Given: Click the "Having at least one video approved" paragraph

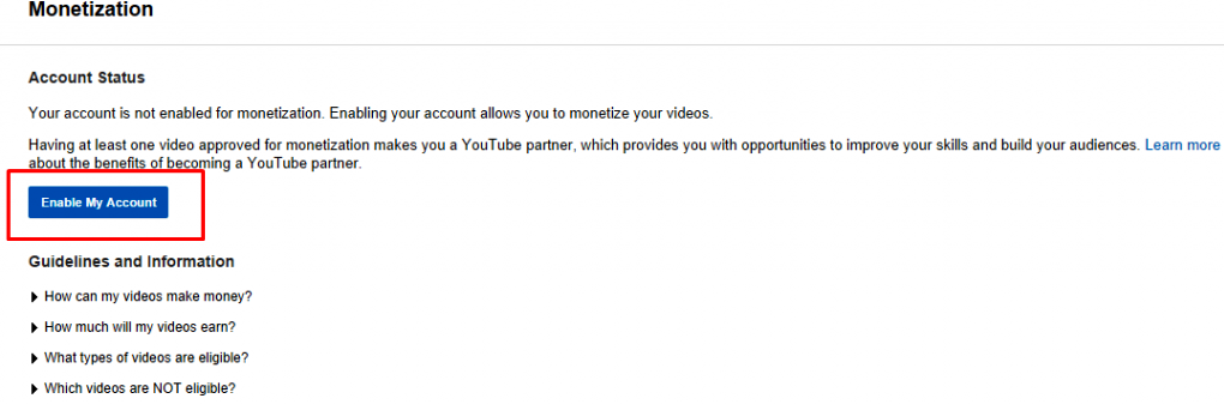Looking at the screenshot, I should coord(624,154).
